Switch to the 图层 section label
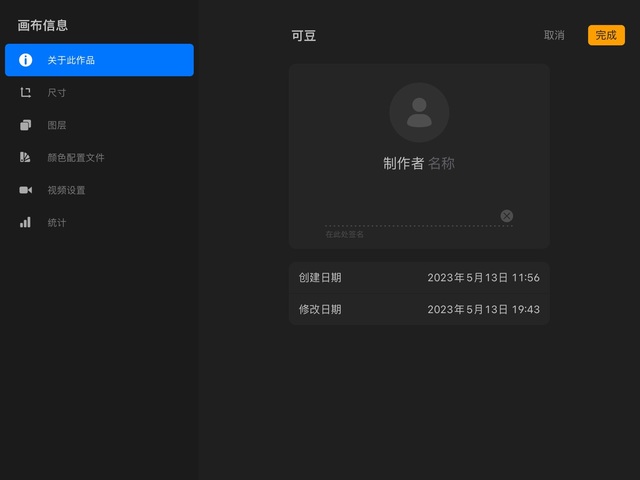The height and width of the screenshot is (480, 640). click(57, 125)
